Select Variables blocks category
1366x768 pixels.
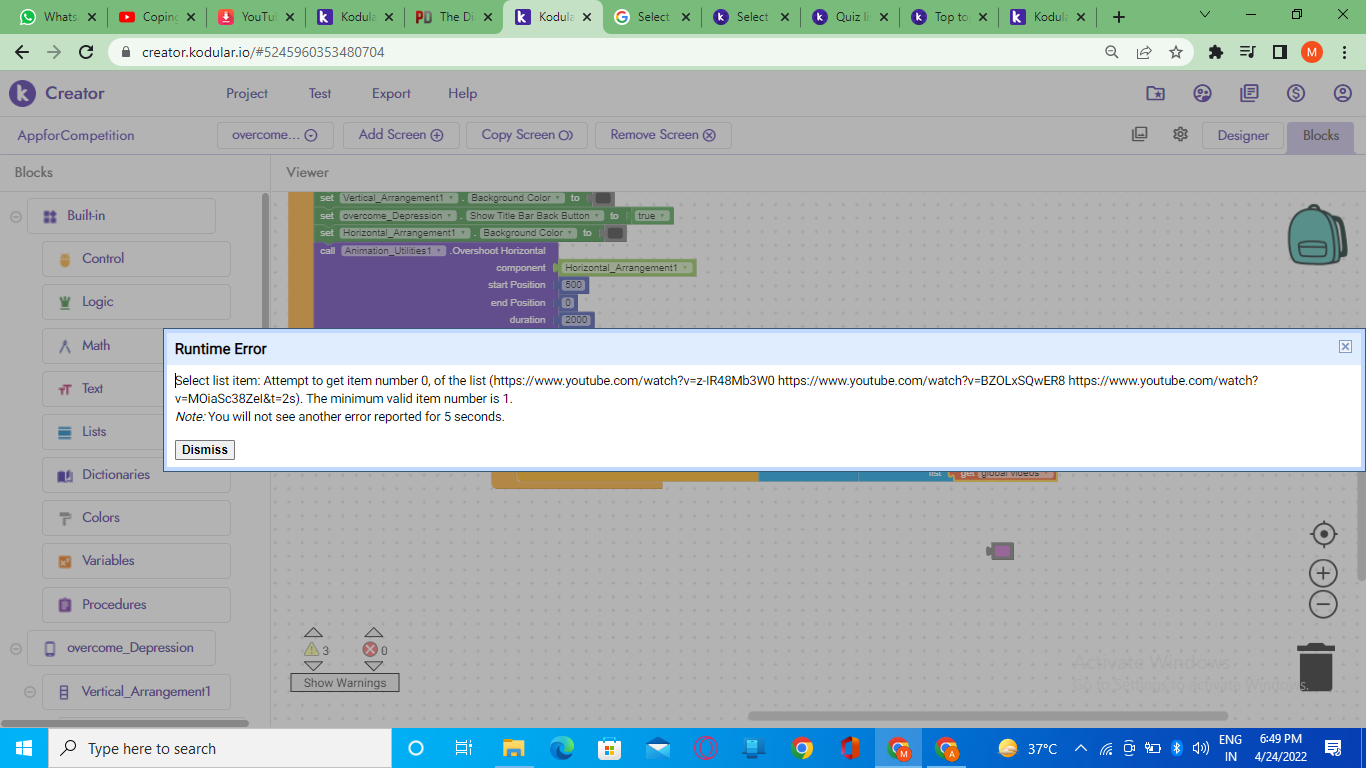136,561
